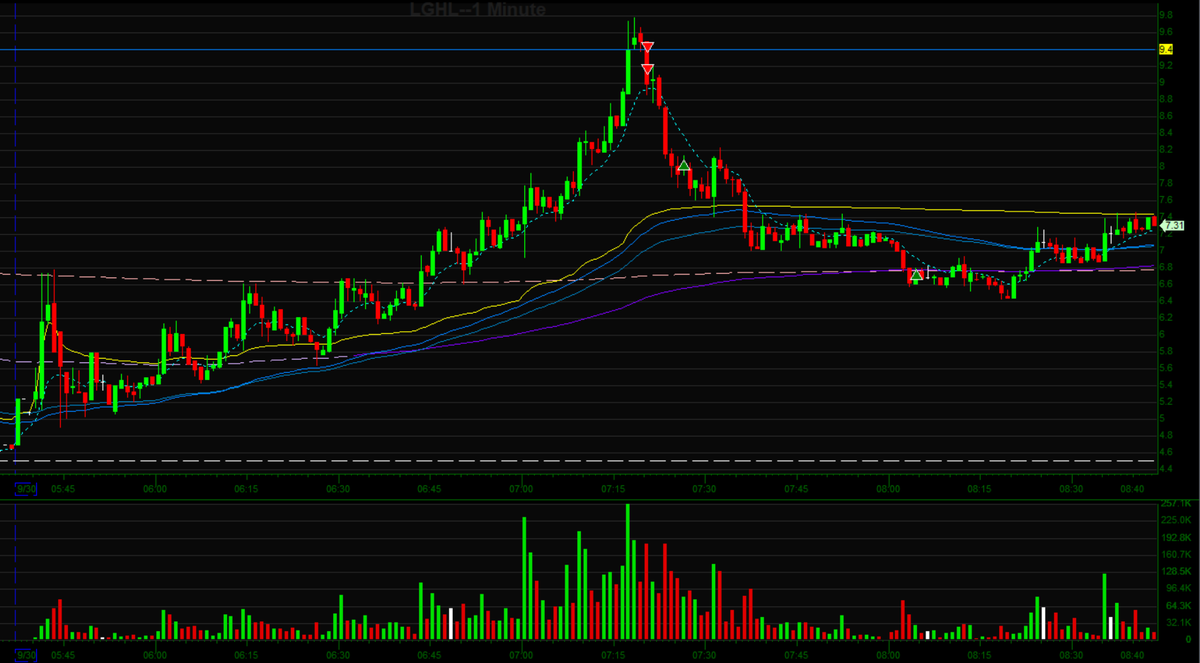Select the green buy triangle near 08:05
This screenshot has width=1200, height=663.
tap(916, 273)
